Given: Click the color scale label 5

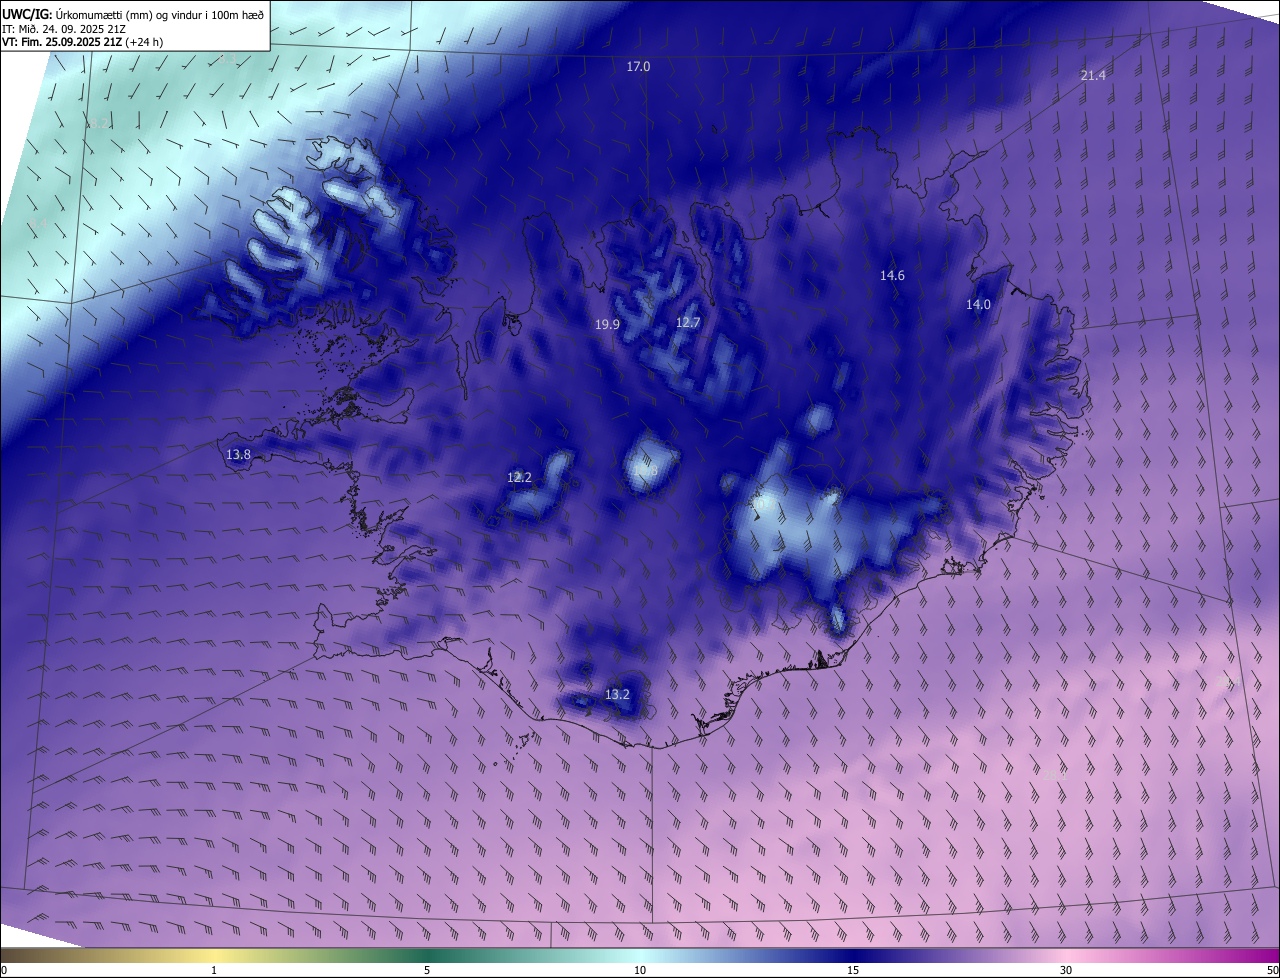Looking at the screenshot, I should [427, 971].
